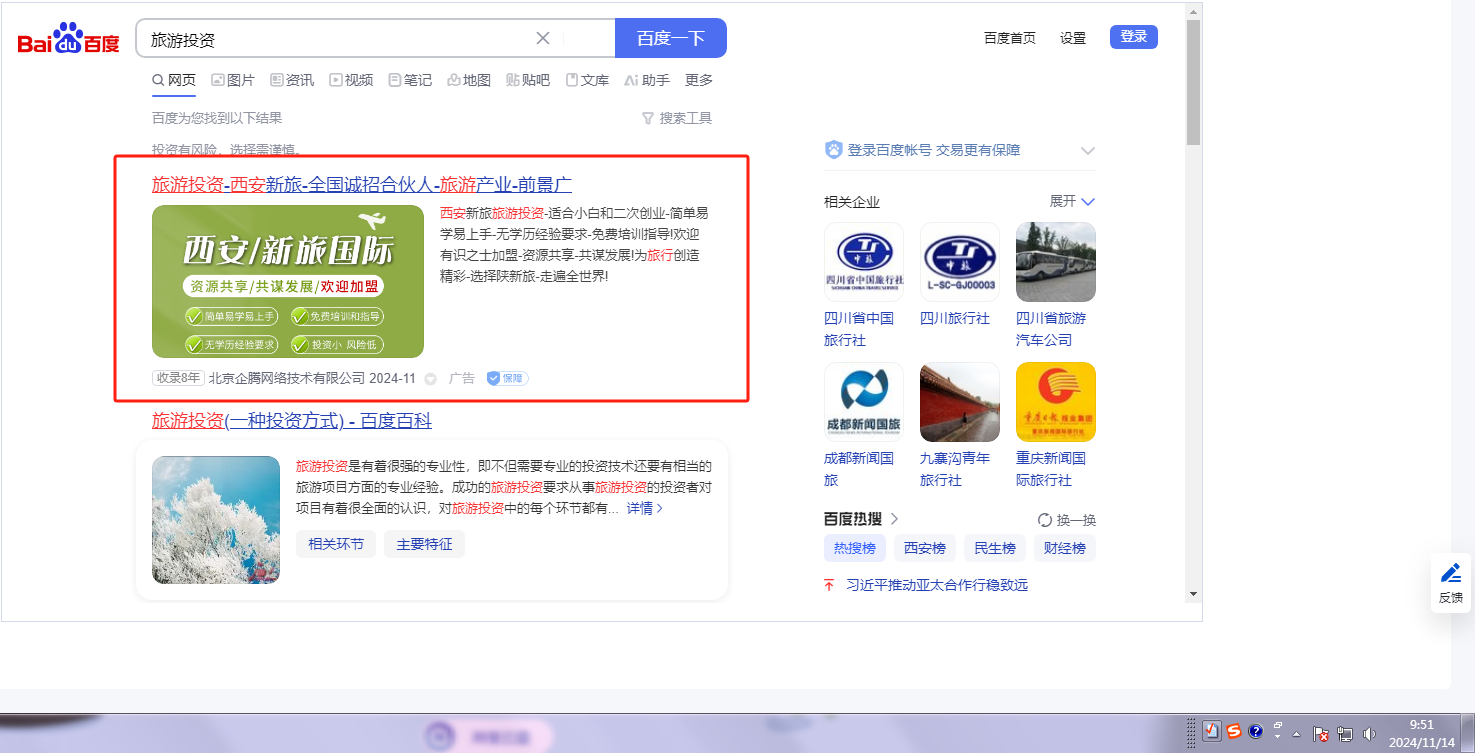This screenshot has height=753, width=1475.
Task: Click the 反馈 feedback button
Action: coord(1451,583)
